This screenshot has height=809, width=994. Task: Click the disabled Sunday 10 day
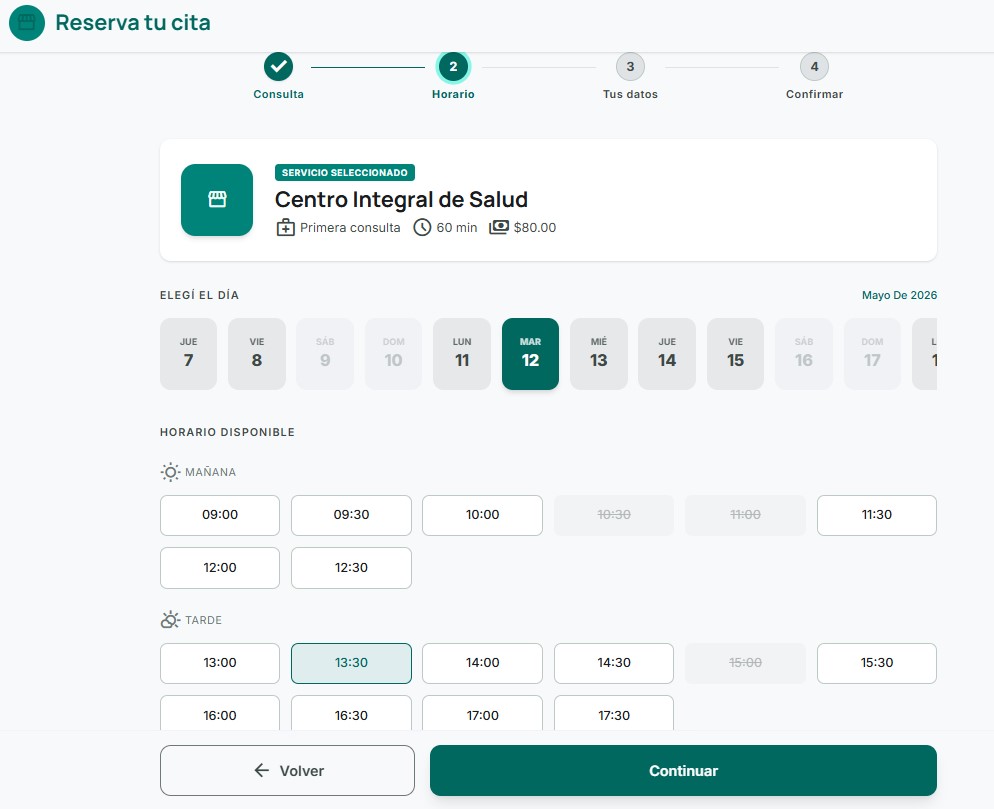pos(393,354)
